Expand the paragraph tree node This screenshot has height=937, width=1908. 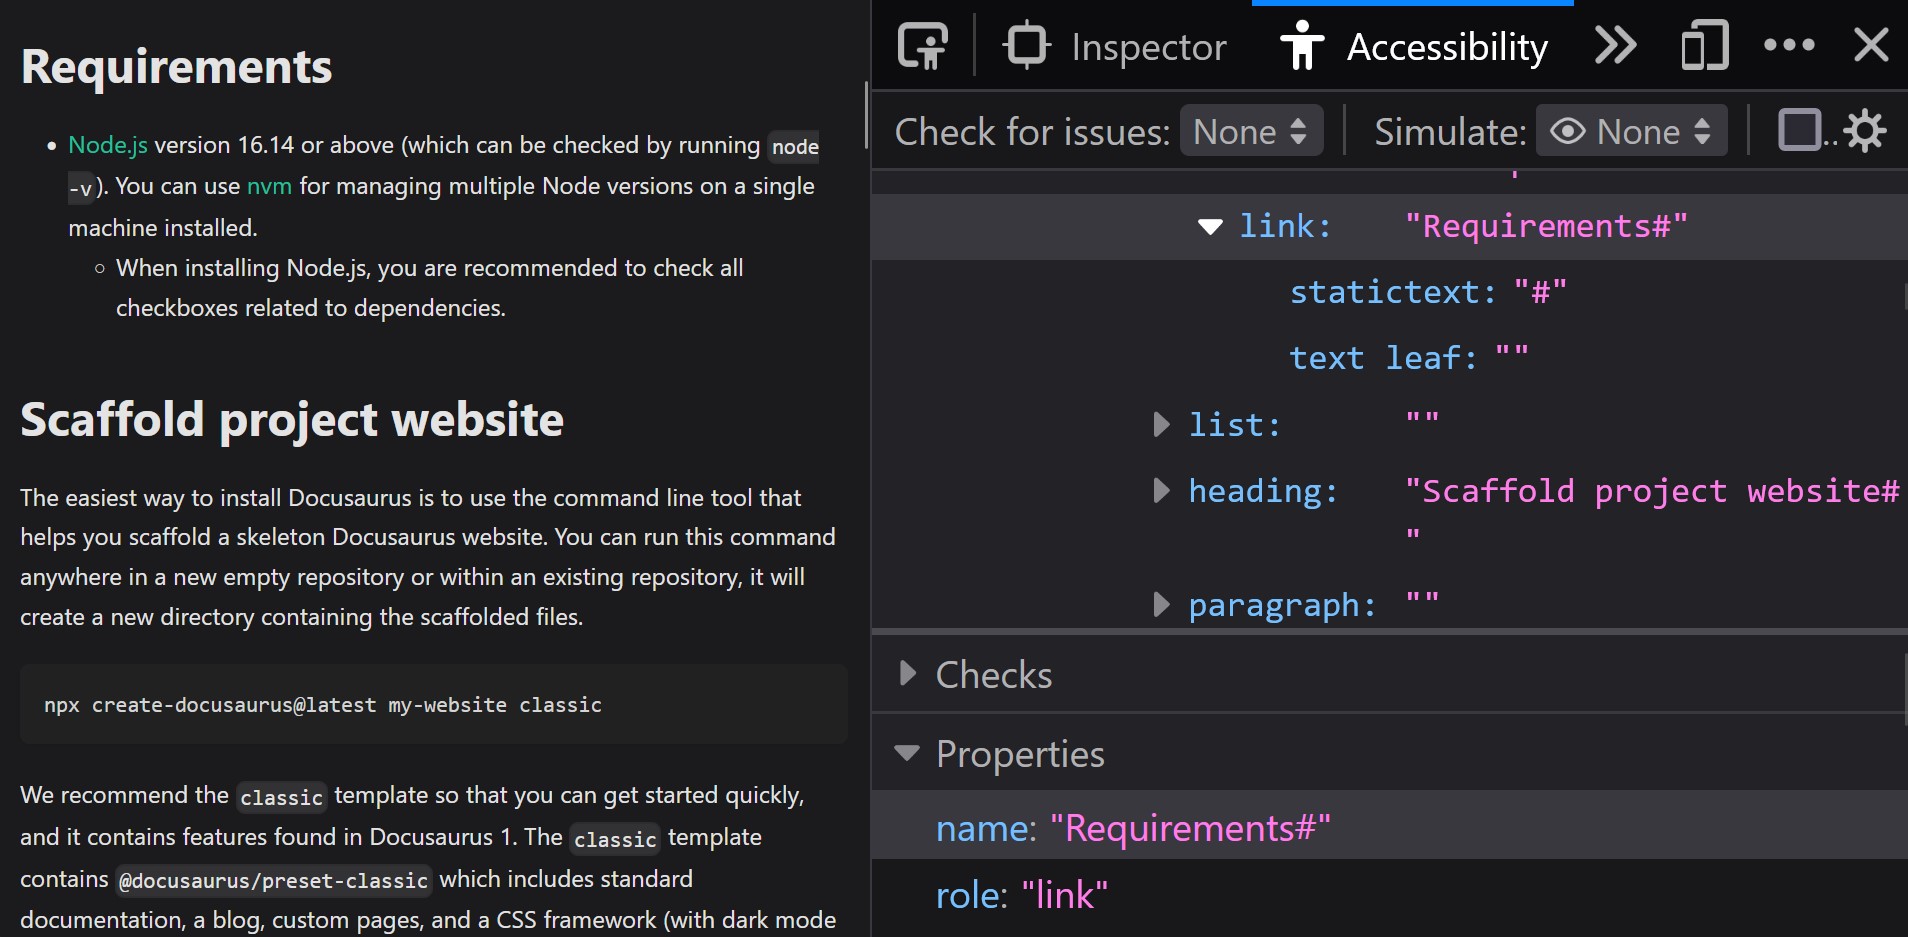(1161, 605)
